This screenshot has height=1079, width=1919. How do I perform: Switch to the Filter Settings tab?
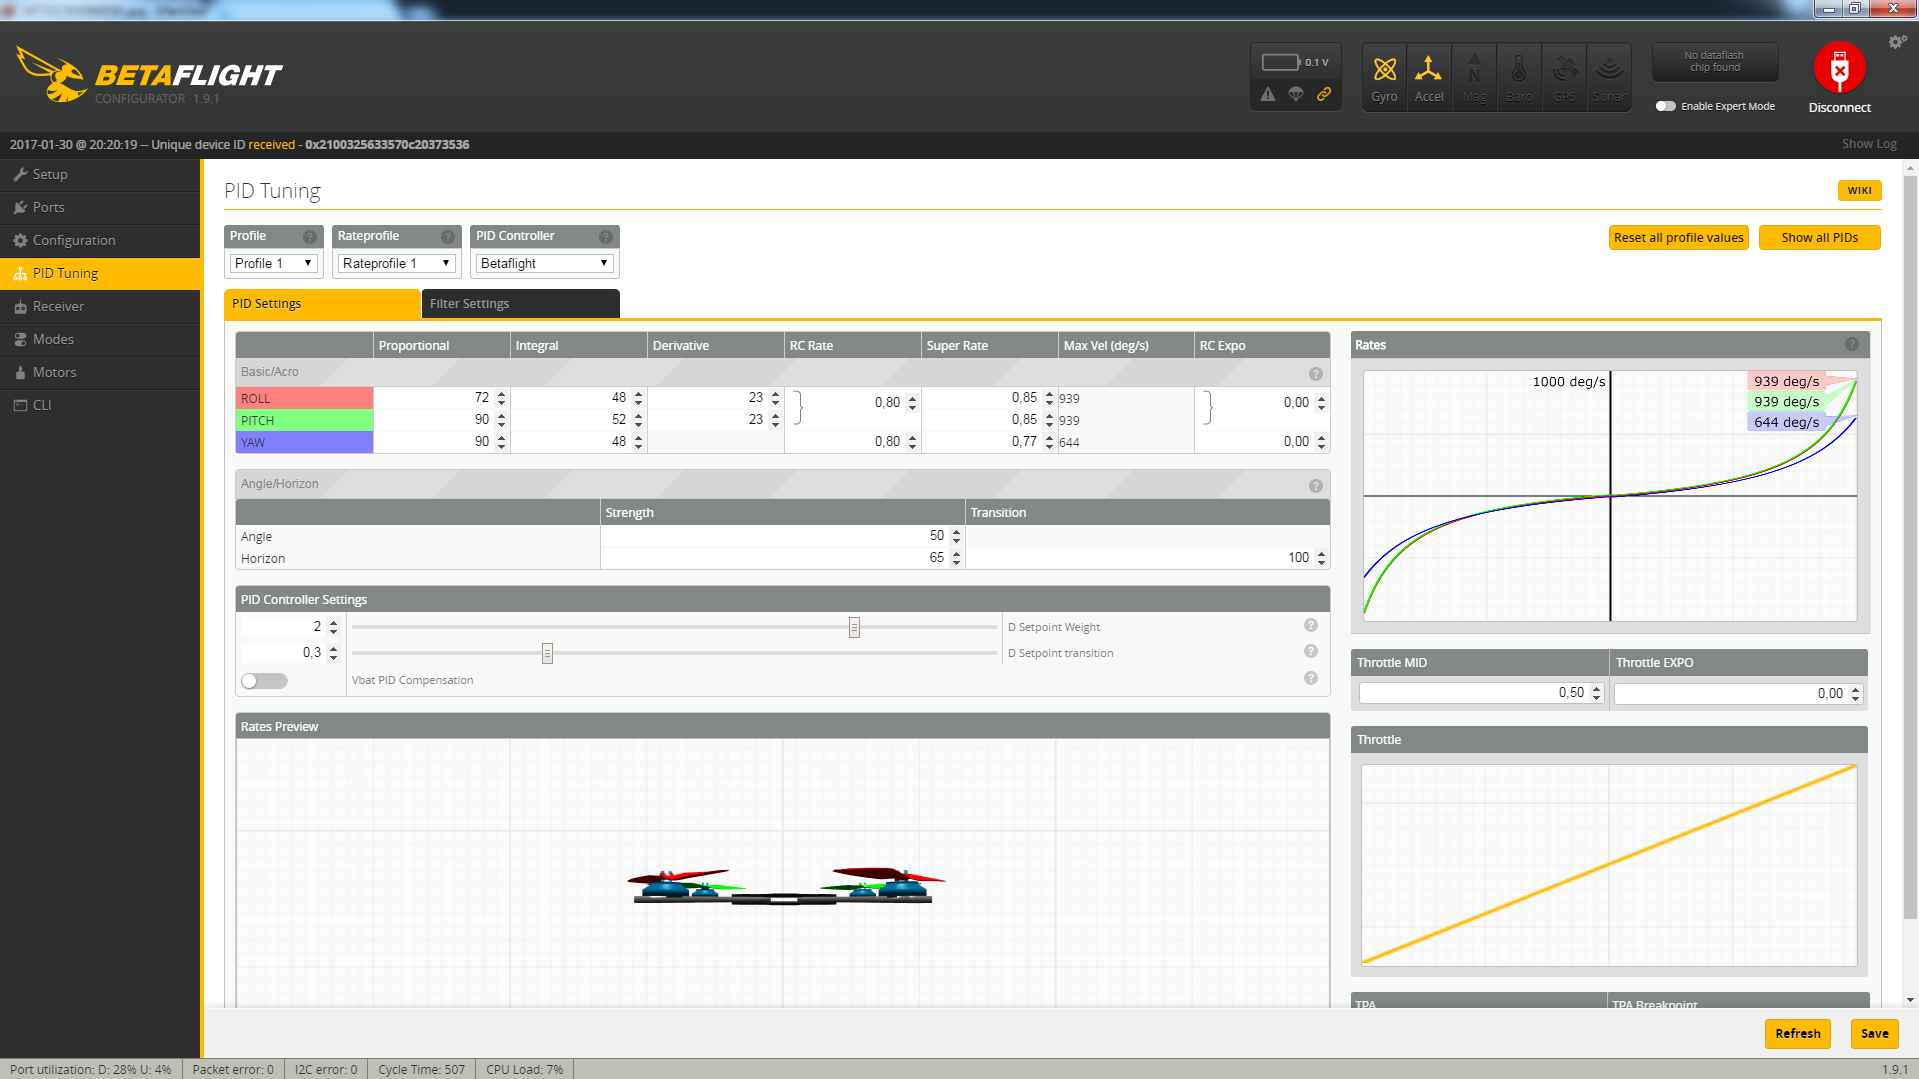tap(520, 304)
